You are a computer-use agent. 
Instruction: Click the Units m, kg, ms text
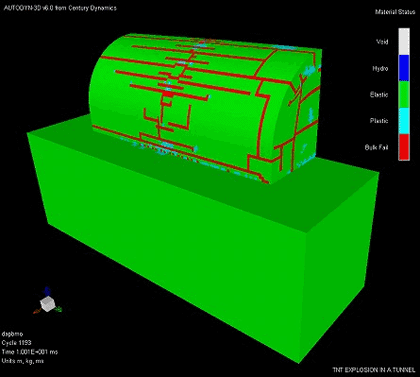coord(23,361)
